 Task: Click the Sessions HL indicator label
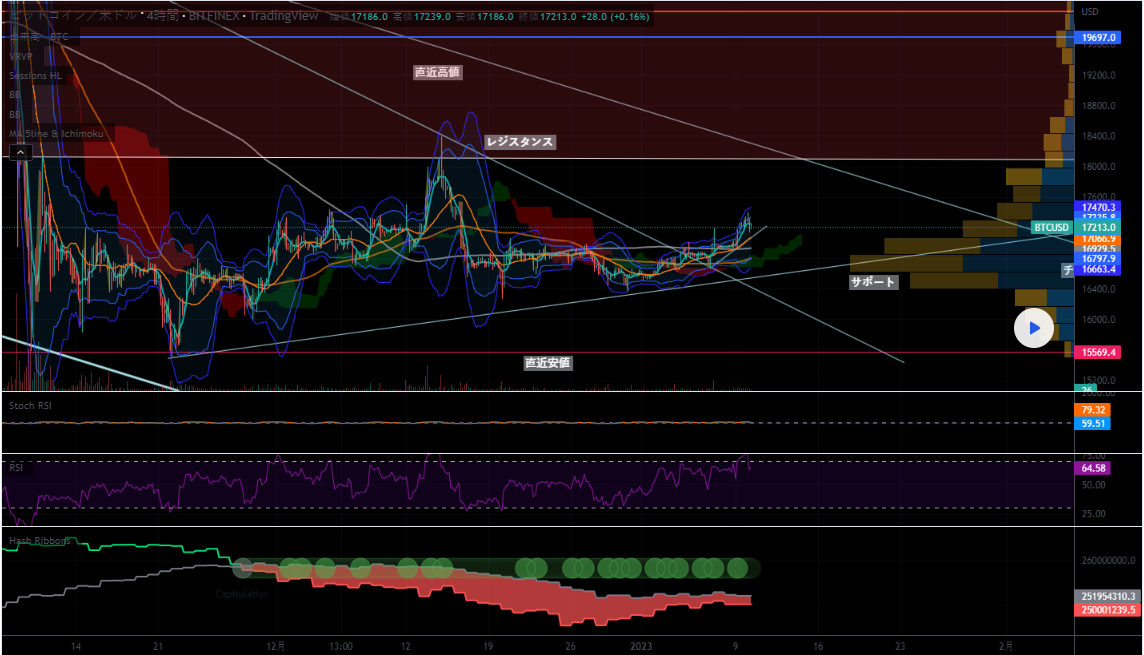click(x=35, y=76)
